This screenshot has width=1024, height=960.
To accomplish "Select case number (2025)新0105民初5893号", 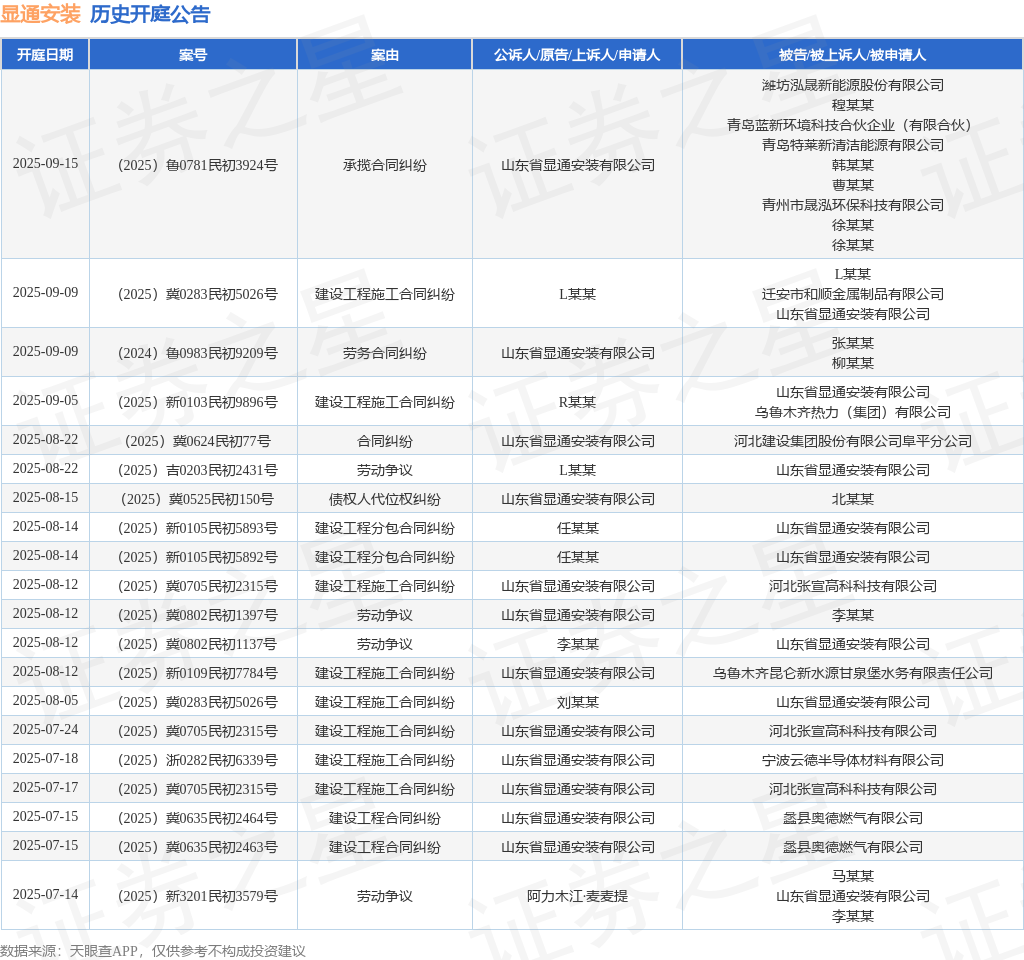I will 198,528.
